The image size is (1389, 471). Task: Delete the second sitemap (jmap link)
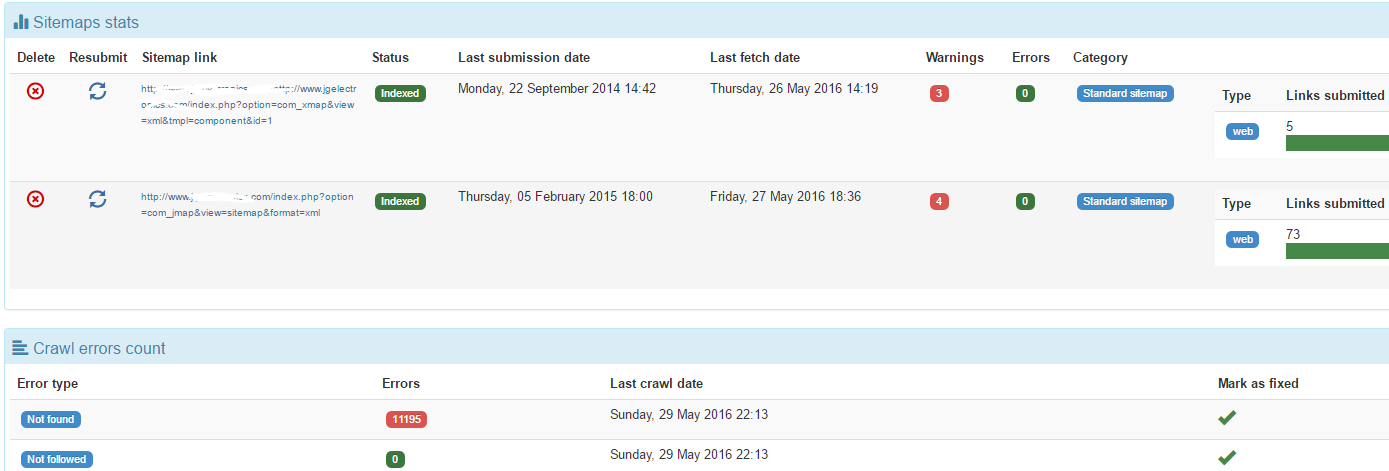click(x=35, y=199)
